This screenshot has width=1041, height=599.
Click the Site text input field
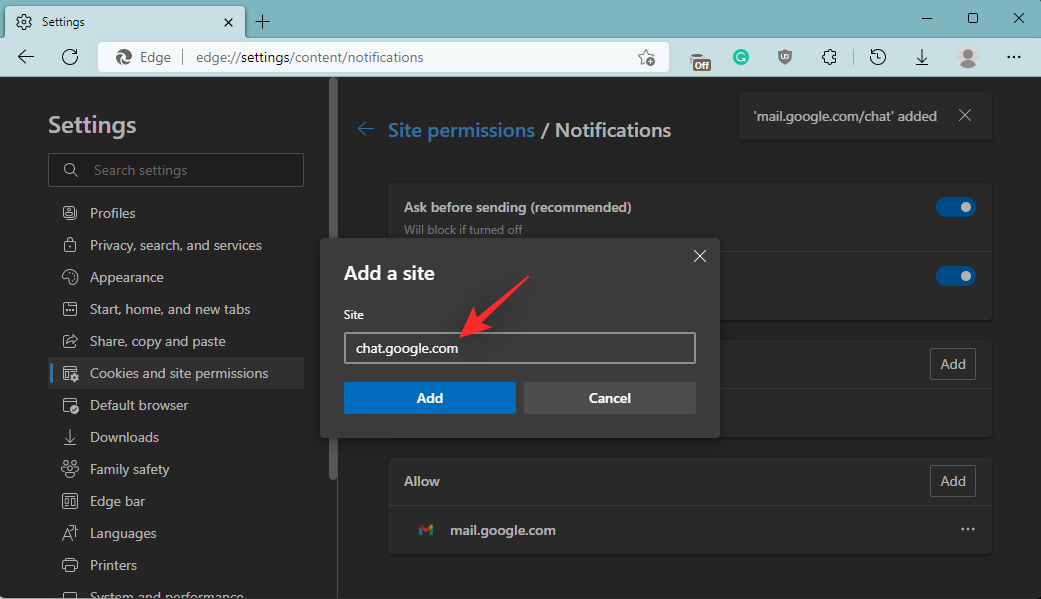tap(518, 348)
